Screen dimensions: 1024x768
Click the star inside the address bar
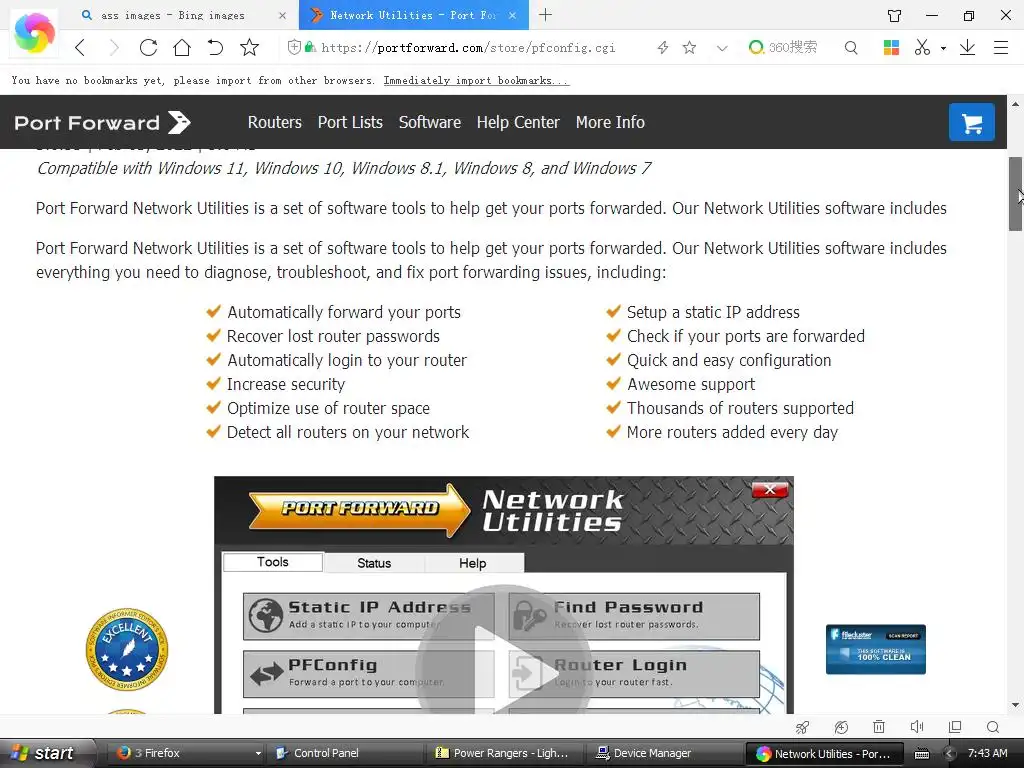pos(690,48)
